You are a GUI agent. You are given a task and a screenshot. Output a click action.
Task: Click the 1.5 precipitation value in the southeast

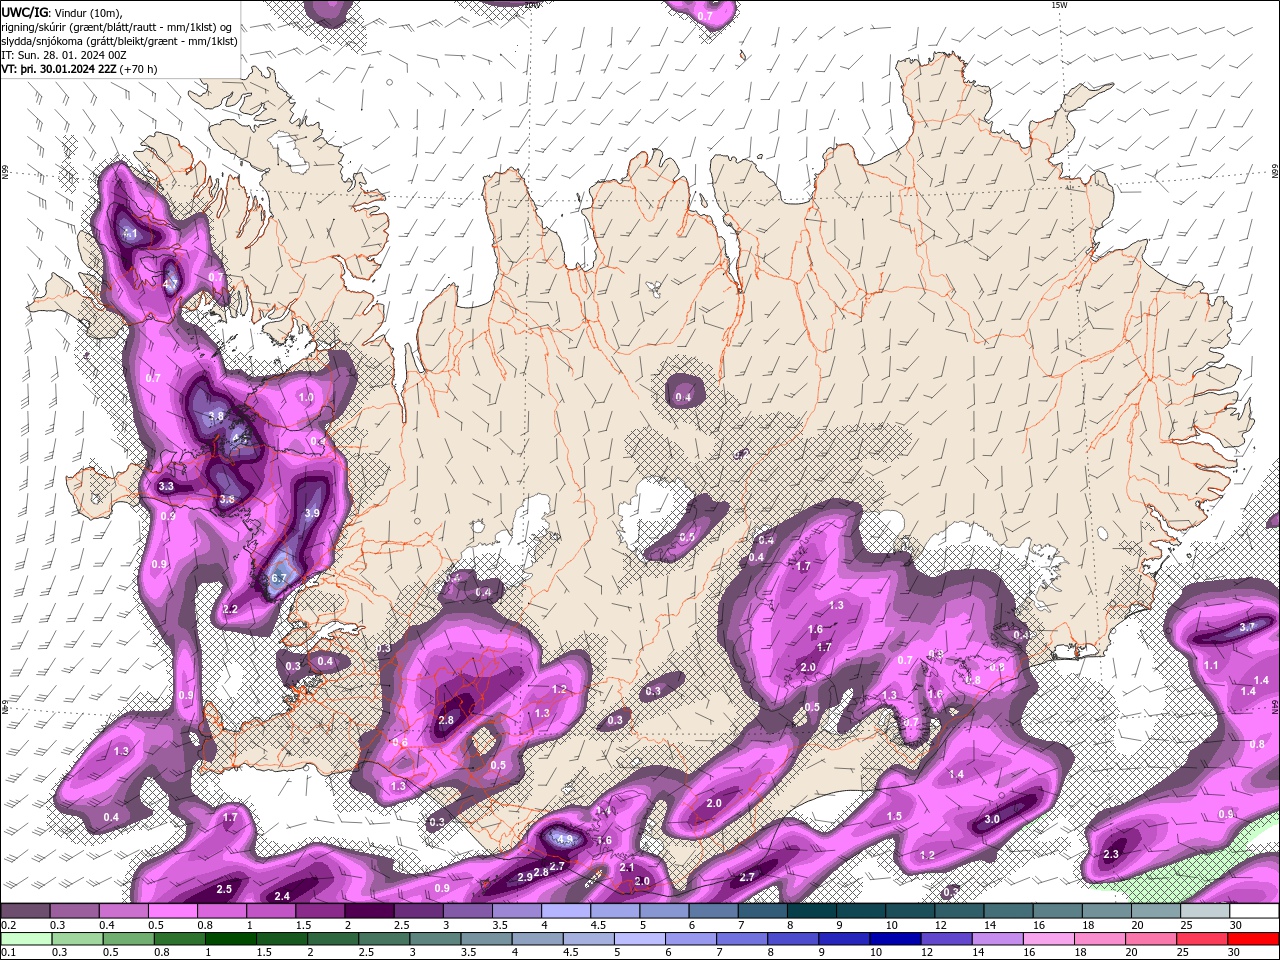pos(894,816)
